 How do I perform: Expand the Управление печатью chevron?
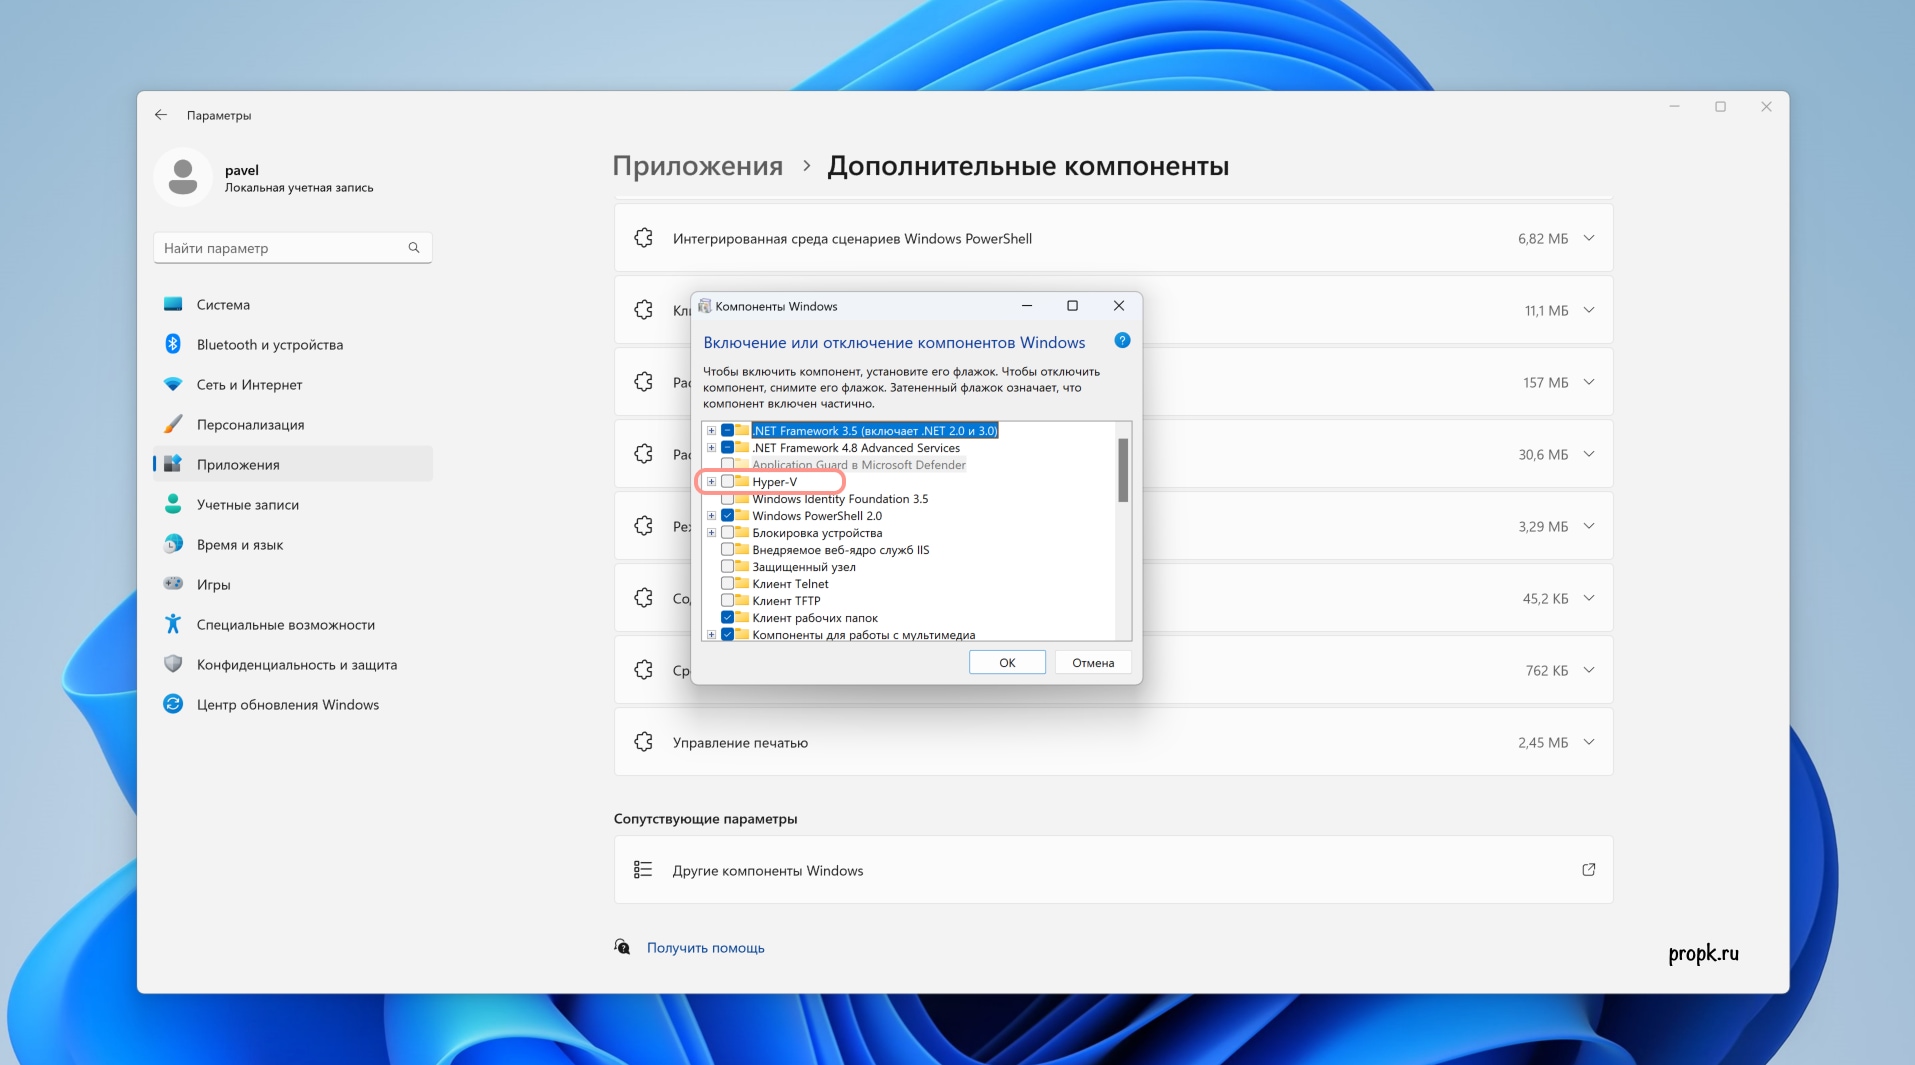point(1589,742)
